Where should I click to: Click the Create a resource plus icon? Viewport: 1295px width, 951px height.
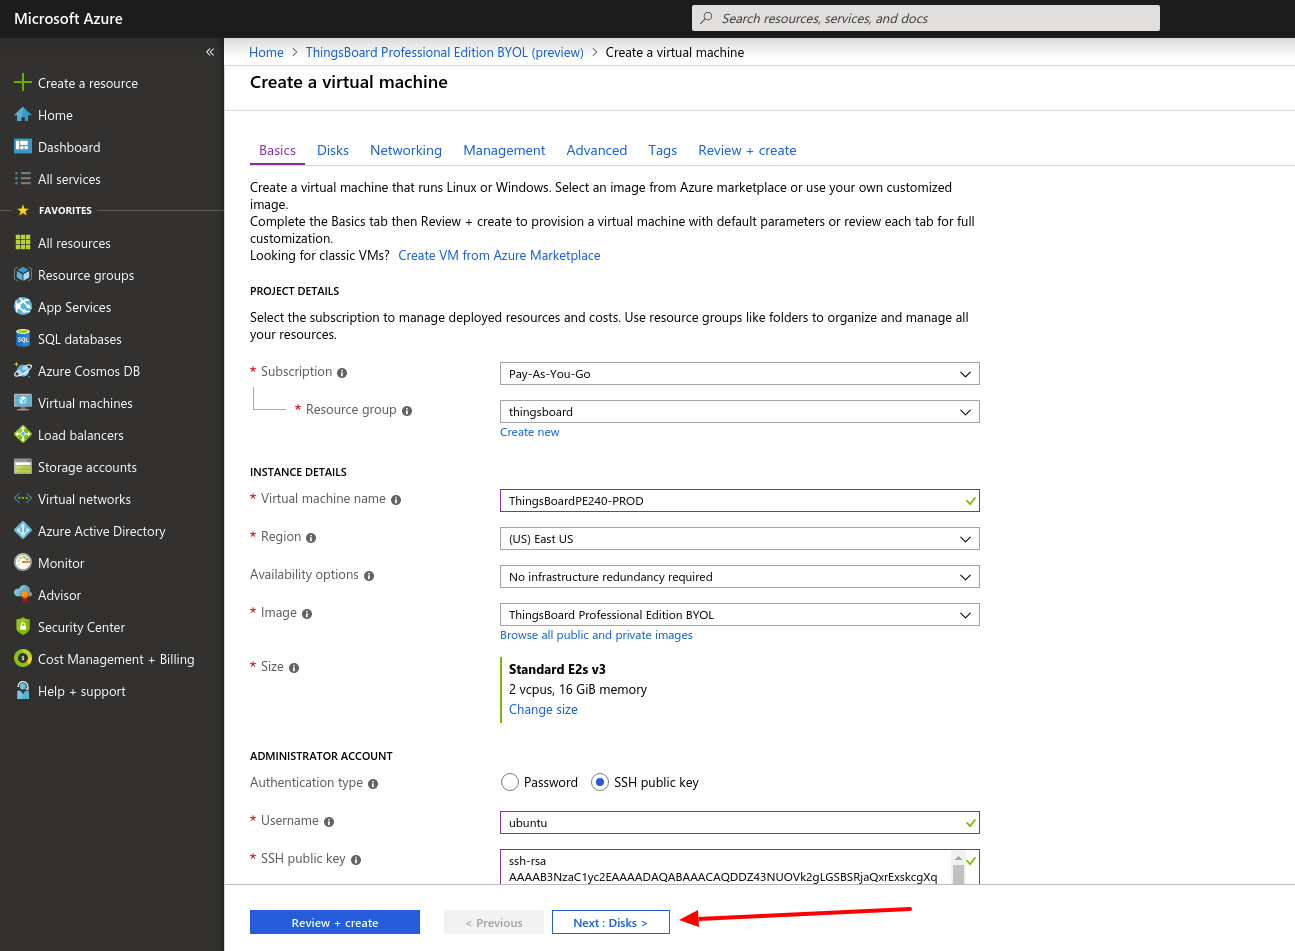[22, 83]
